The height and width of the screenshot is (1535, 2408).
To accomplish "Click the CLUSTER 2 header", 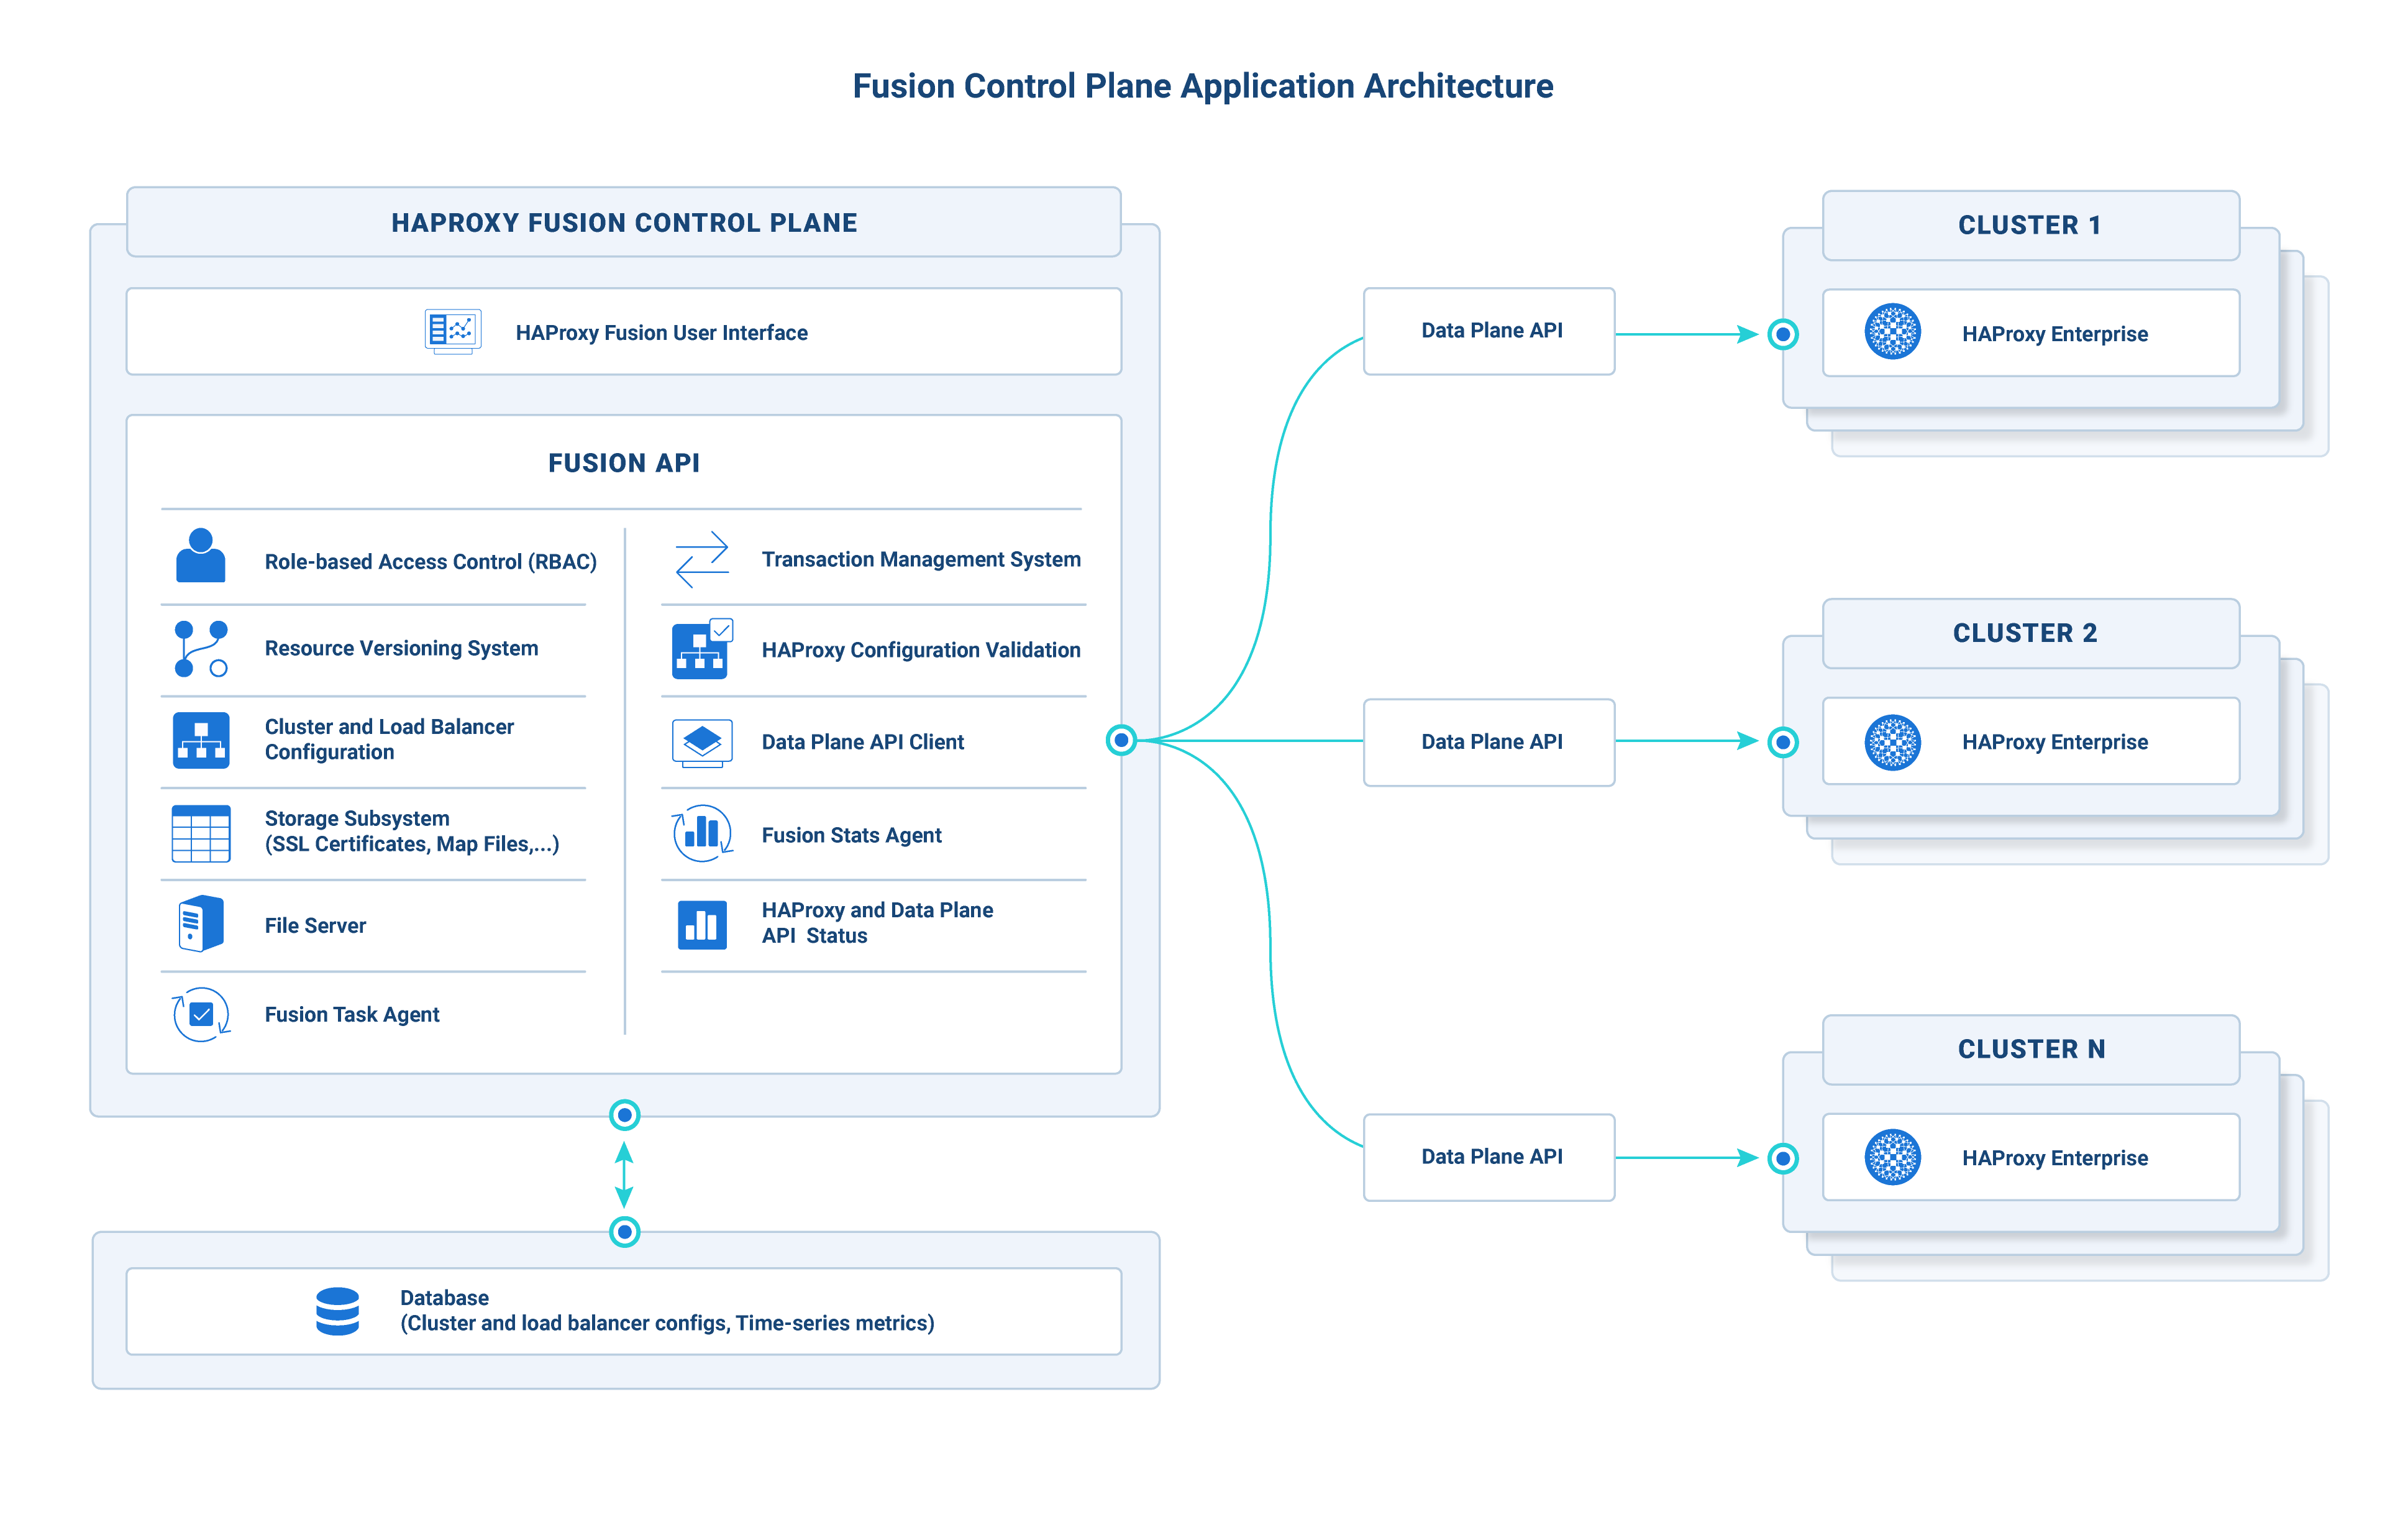I will click(2030, 633).
